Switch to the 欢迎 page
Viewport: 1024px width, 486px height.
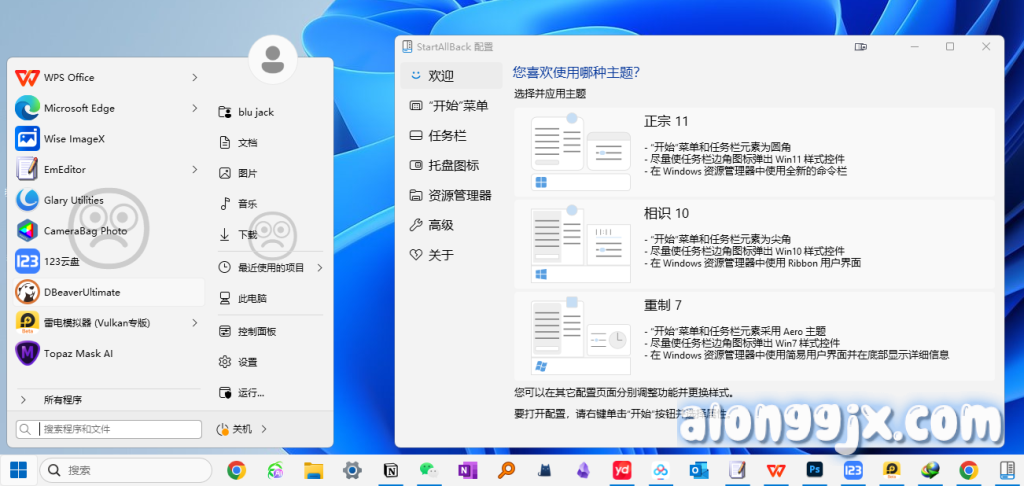coord(452,76)
